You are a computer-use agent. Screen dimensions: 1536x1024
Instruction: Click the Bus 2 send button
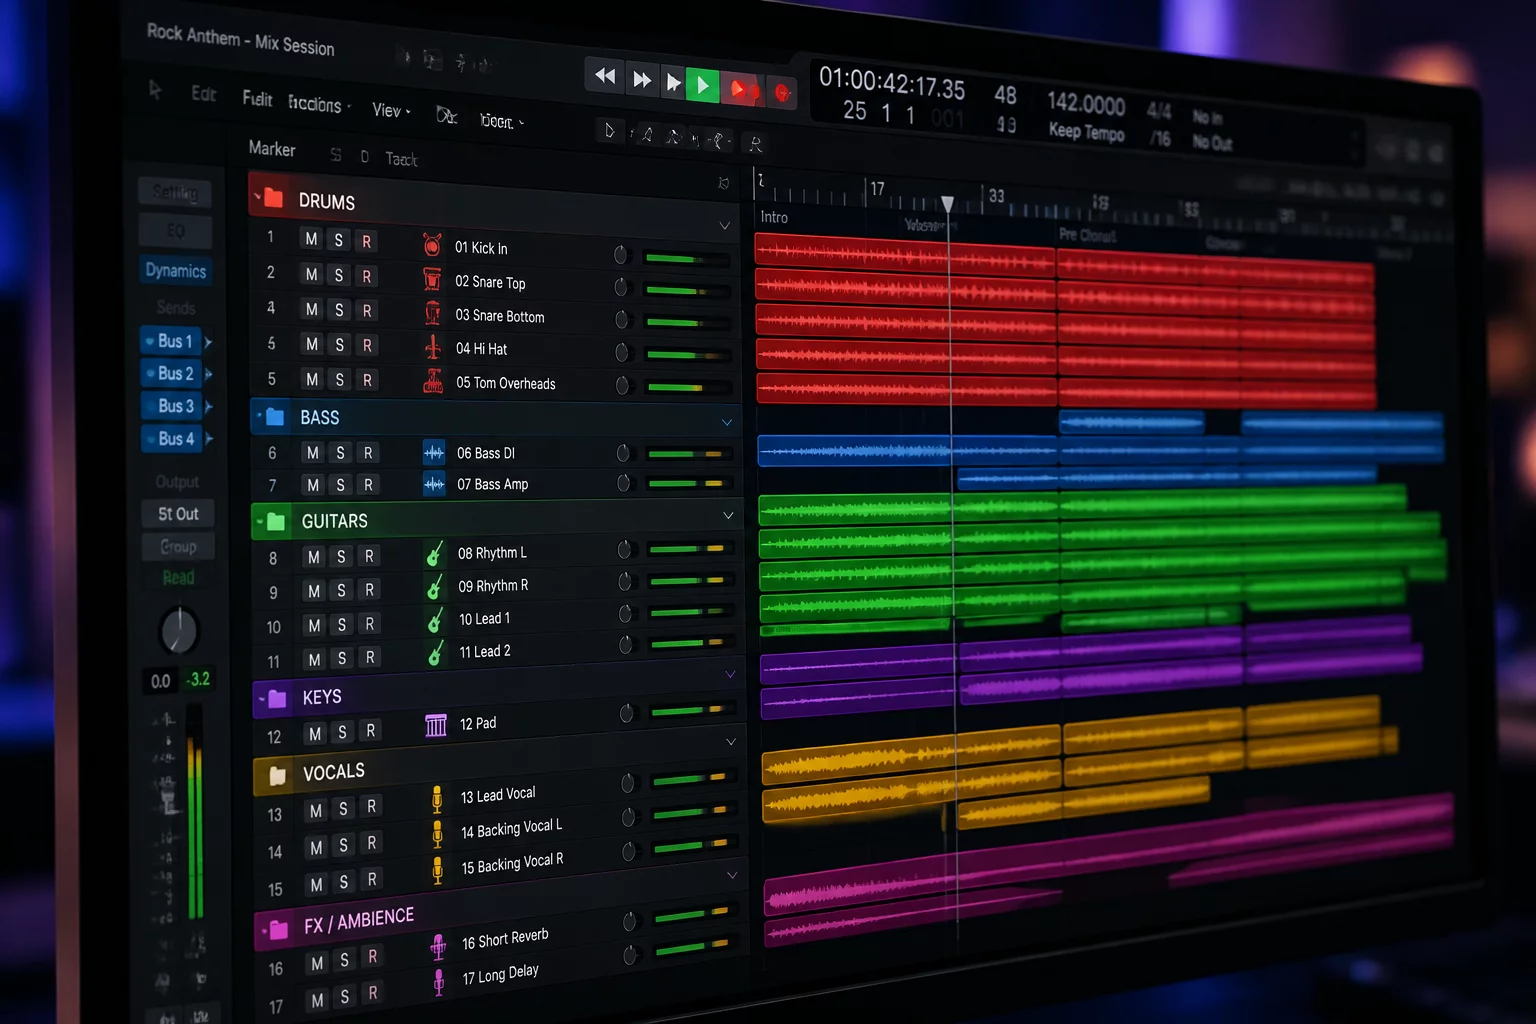point(171,373)
